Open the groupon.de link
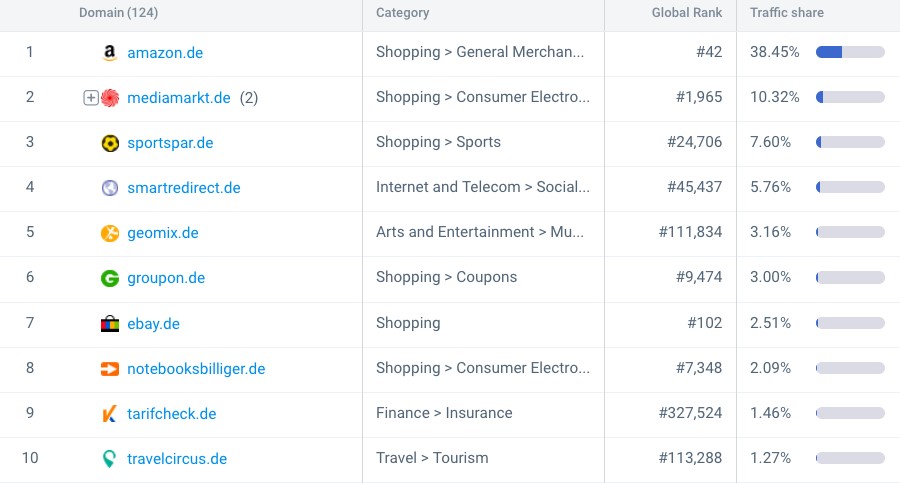 pos(166,278)
